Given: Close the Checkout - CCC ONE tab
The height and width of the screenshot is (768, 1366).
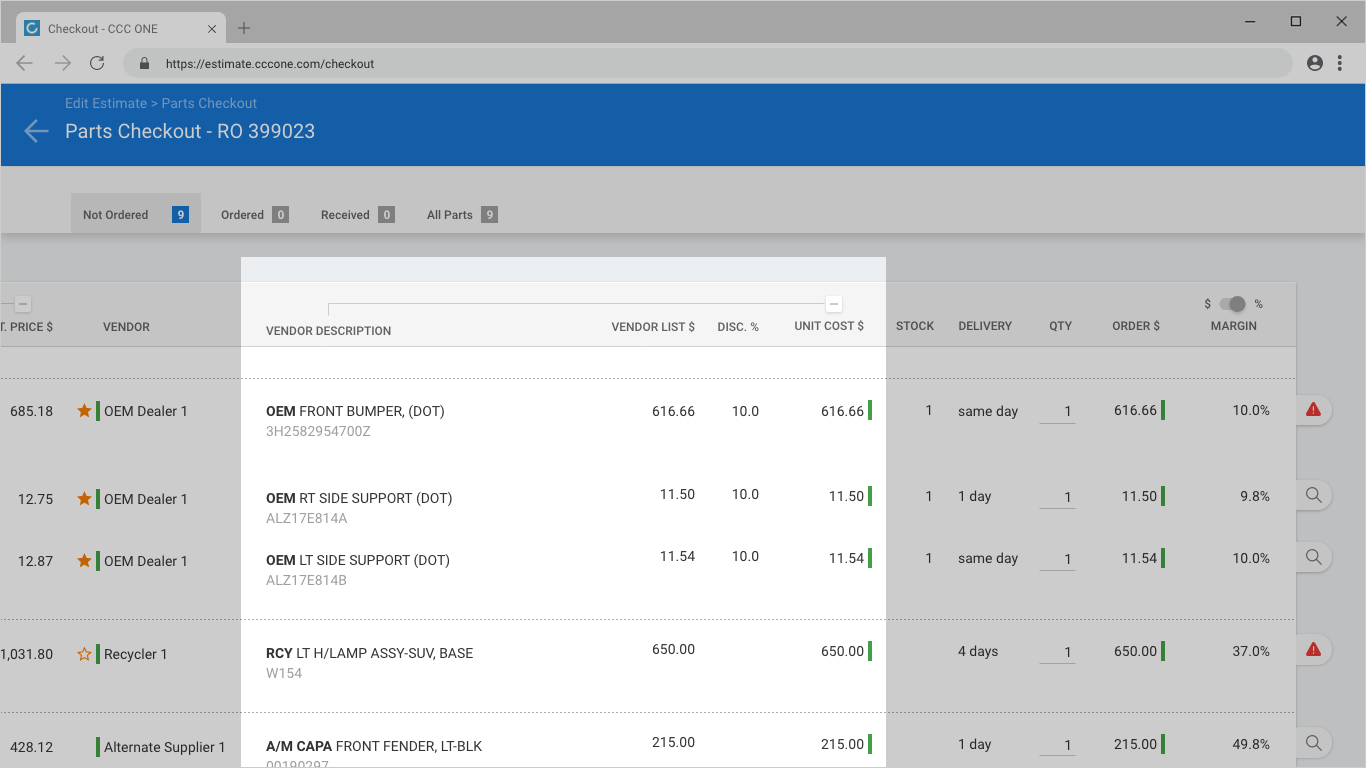Looking at the screenshot, I should [212, 29].
